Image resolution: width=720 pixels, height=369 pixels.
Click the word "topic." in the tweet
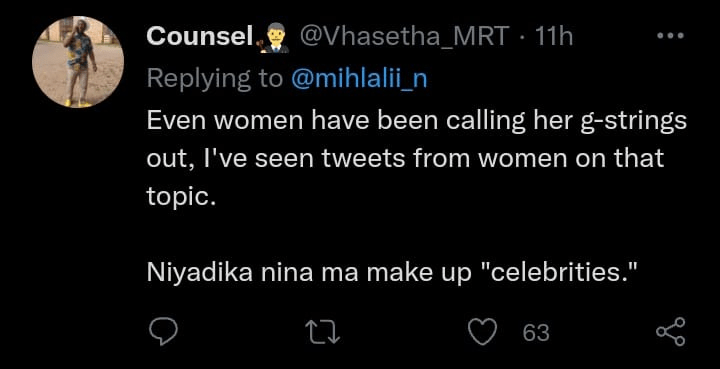pos(181,197)
